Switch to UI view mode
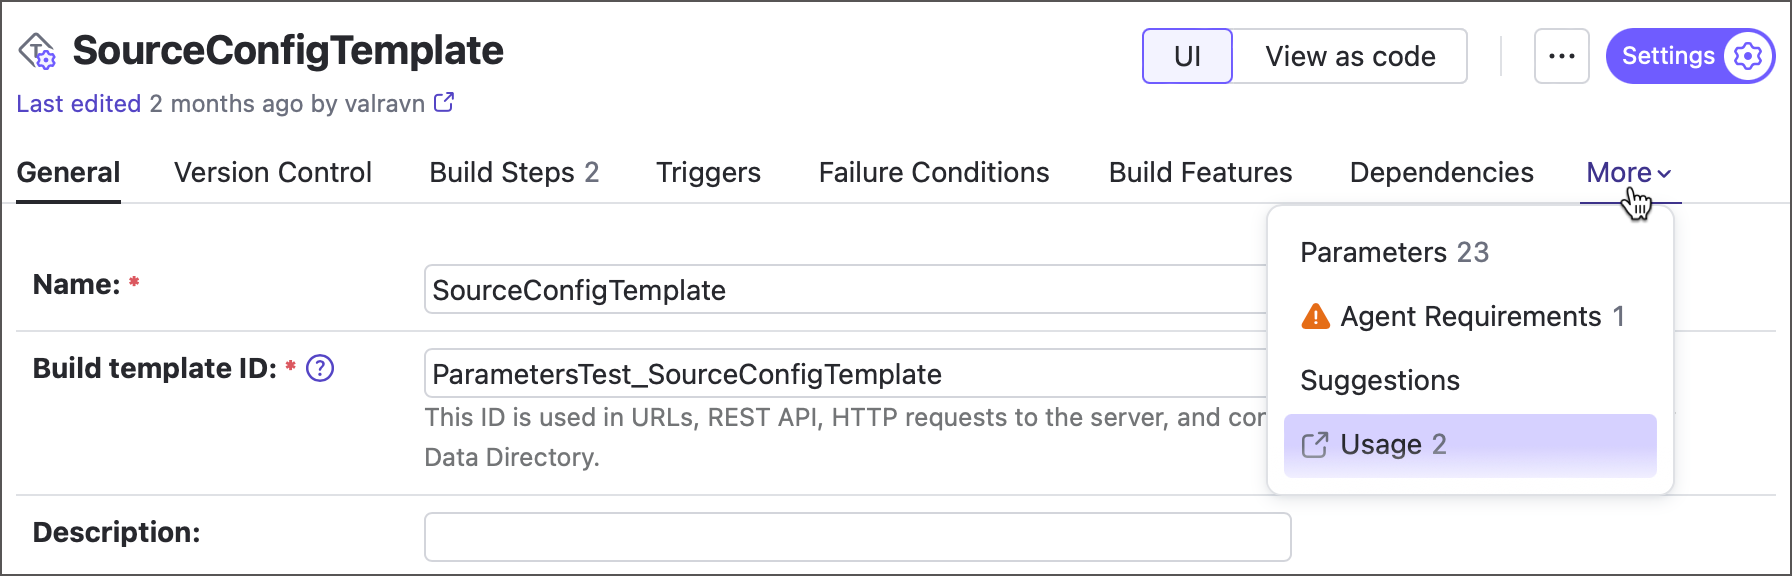This screenshot has height=576, width=1792. coord(1187,56)
